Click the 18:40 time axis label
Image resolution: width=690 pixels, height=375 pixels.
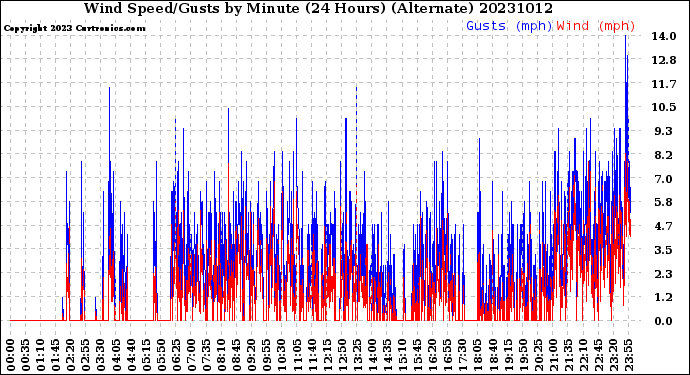(492, 355)
